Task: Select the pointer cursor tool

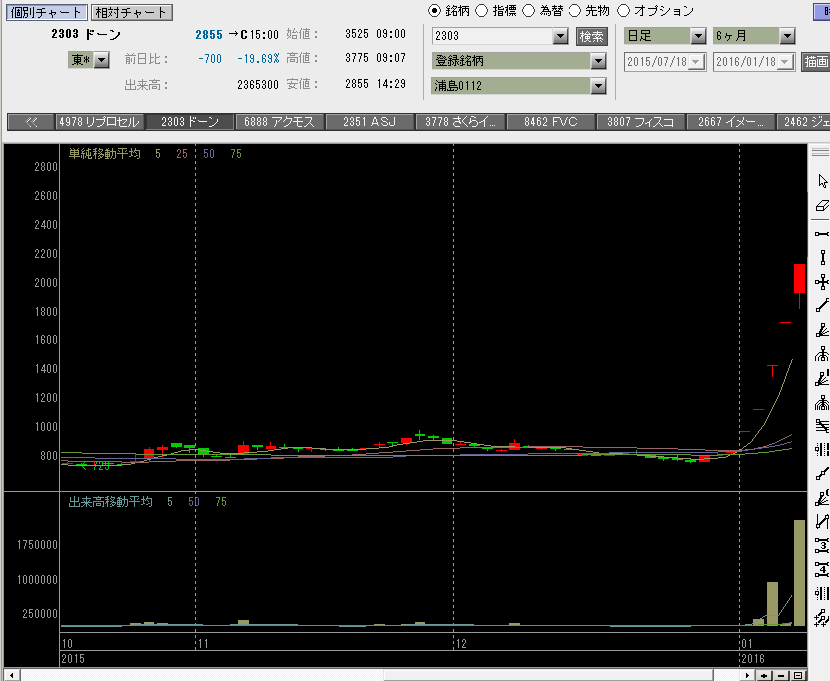Action: click(822, 181)
